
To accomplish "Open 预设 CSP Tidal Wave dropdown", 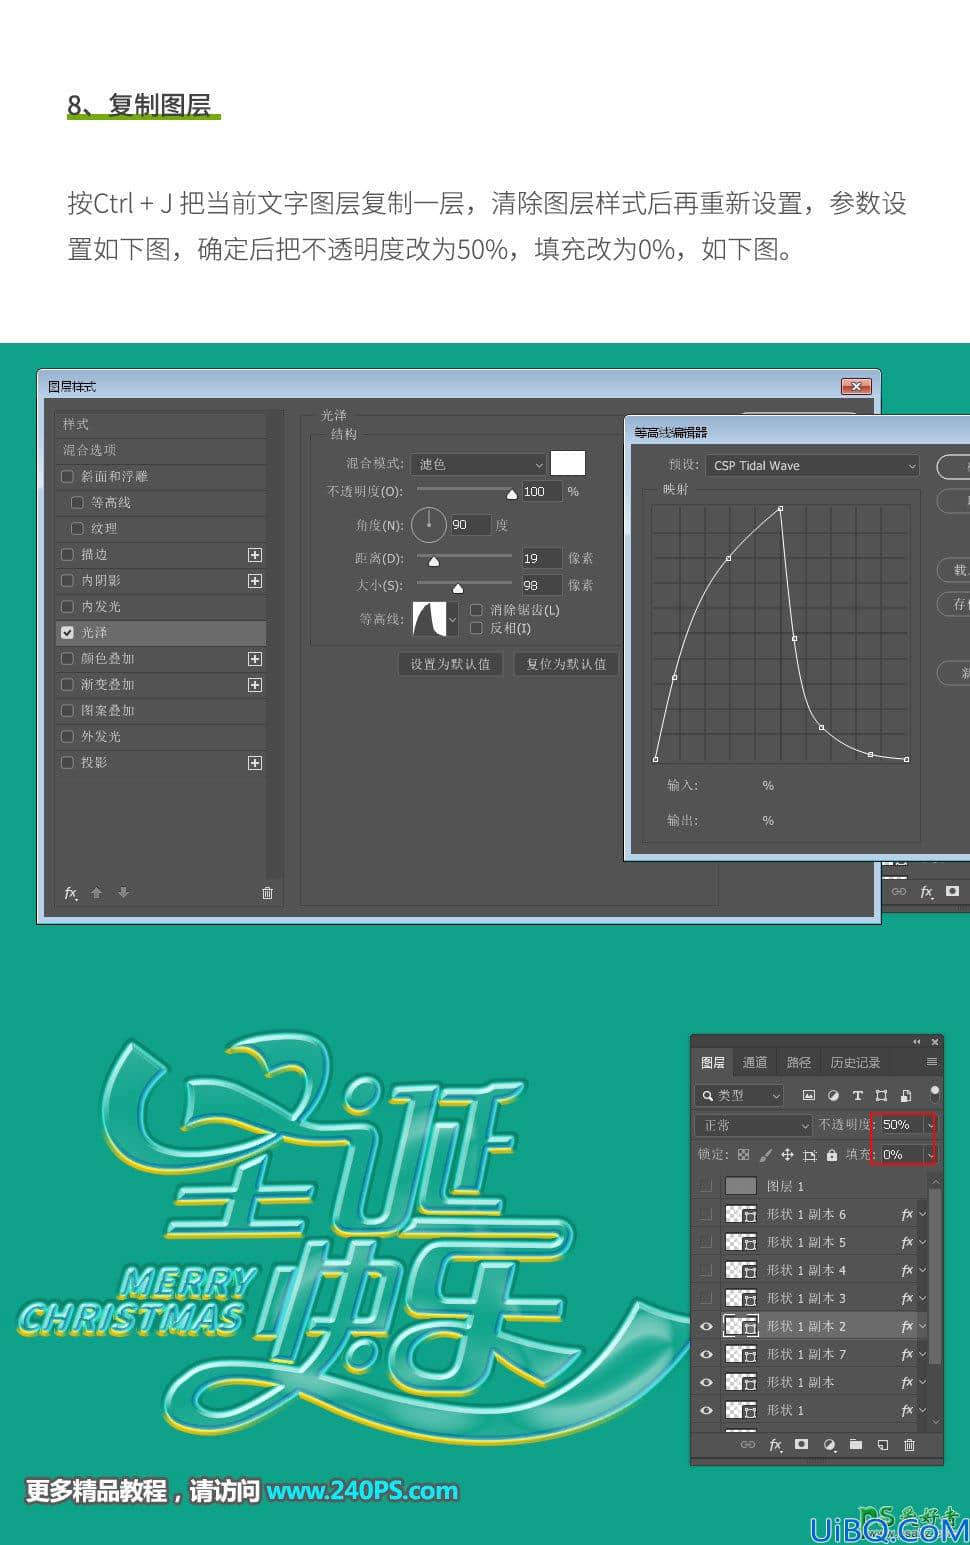I will (812, 466).
